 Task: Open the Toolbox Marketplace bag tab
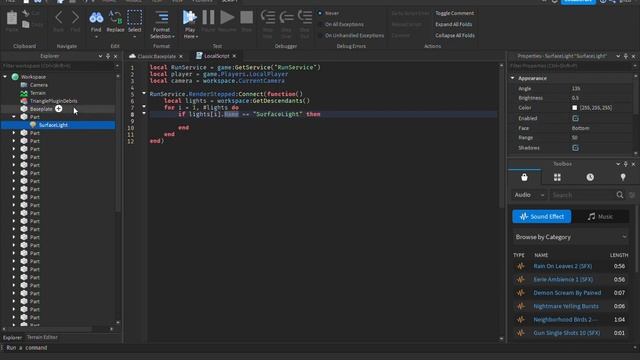click(x=524, y=177)
